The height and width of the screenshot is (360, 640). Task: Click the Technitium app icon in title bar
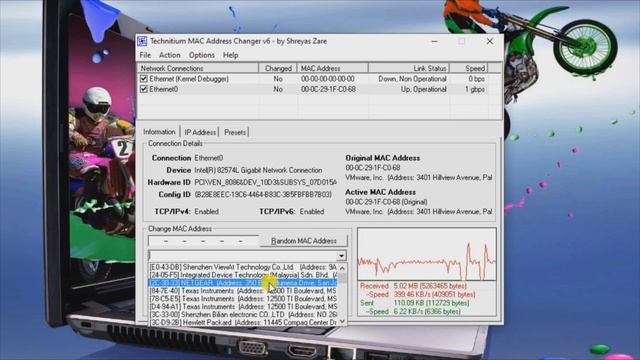(x=142, y=41)
